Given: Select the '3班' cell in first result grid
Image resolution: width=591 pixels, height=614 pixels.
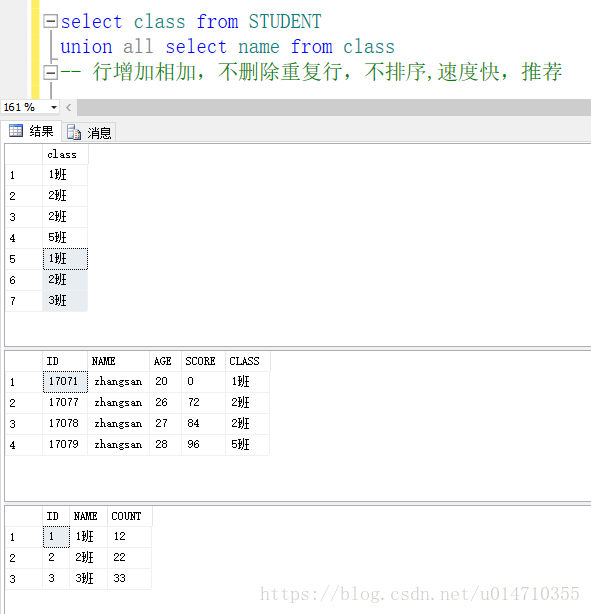Looking at the screenshot, I should click(65, 301).
